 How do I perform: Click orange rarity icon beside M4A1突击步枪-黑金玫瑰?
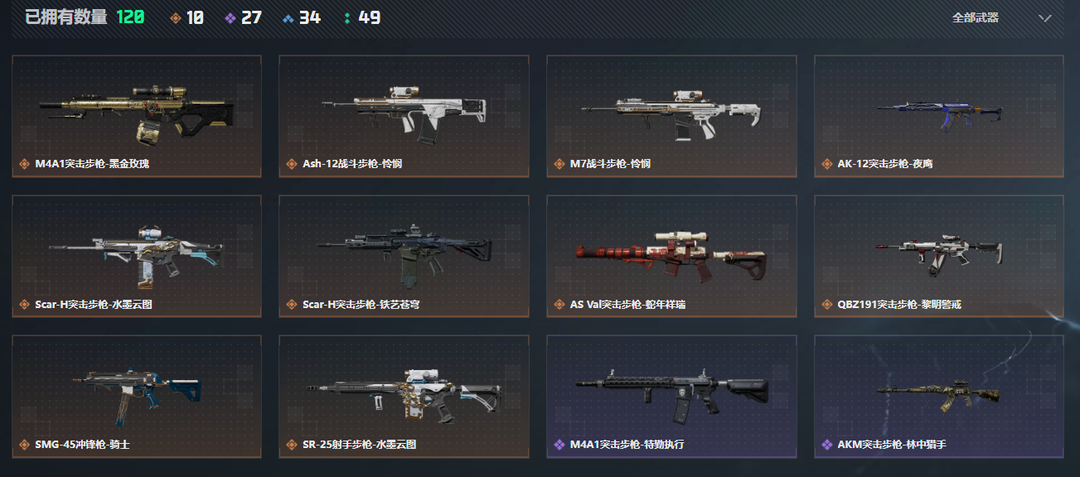(x=24, y=165)
